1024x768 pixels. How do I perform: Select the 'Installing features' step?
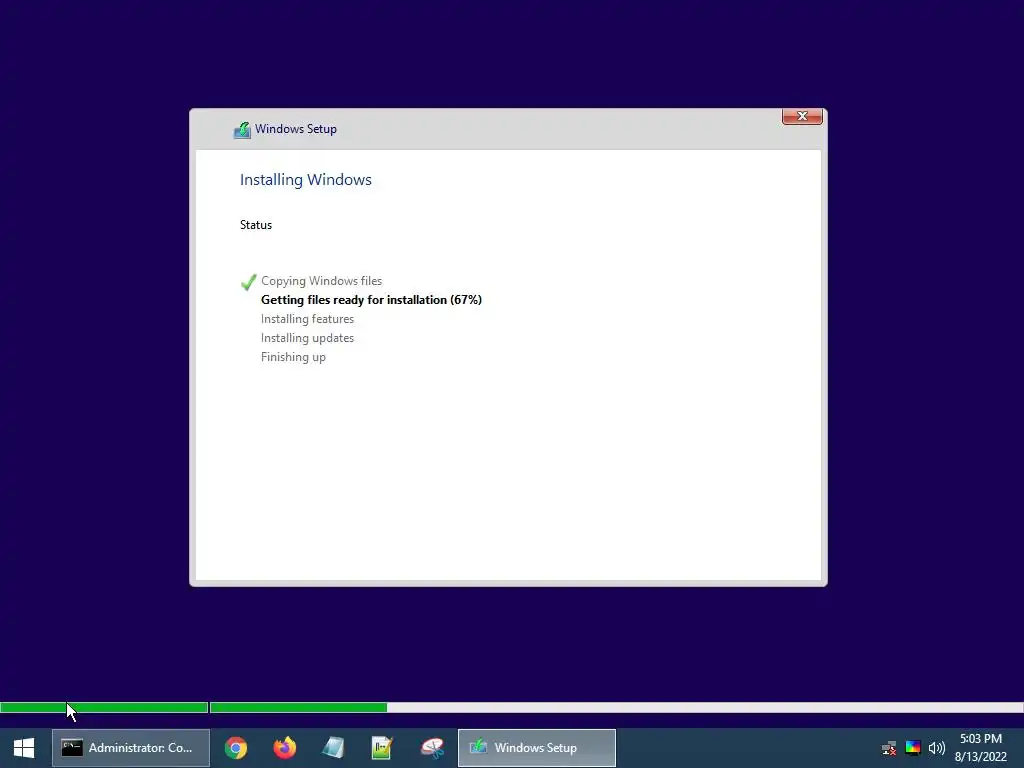tap(307, 319)
